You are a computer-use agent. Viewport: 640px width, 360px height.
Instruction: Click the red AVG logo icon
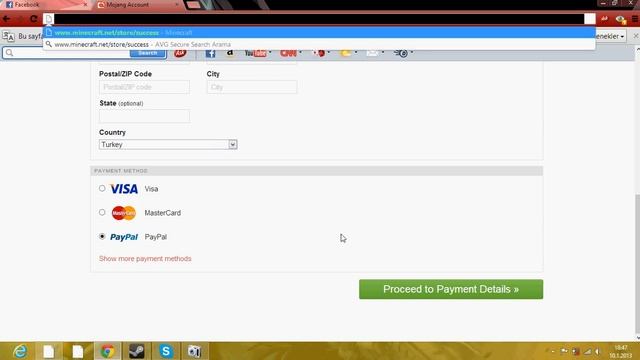pyautogui.click(x=180, y=53)
